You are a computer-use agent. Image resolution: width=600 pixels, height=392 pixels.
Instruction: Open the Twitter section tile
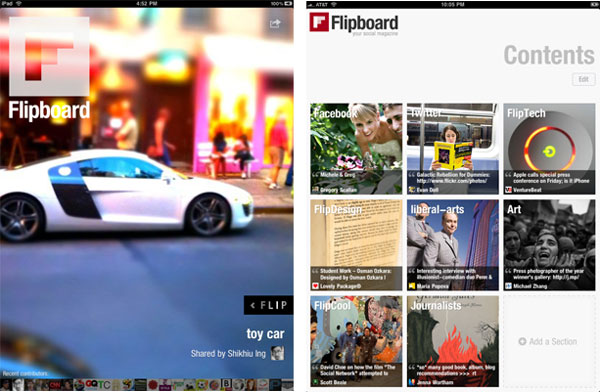[453, 149]
